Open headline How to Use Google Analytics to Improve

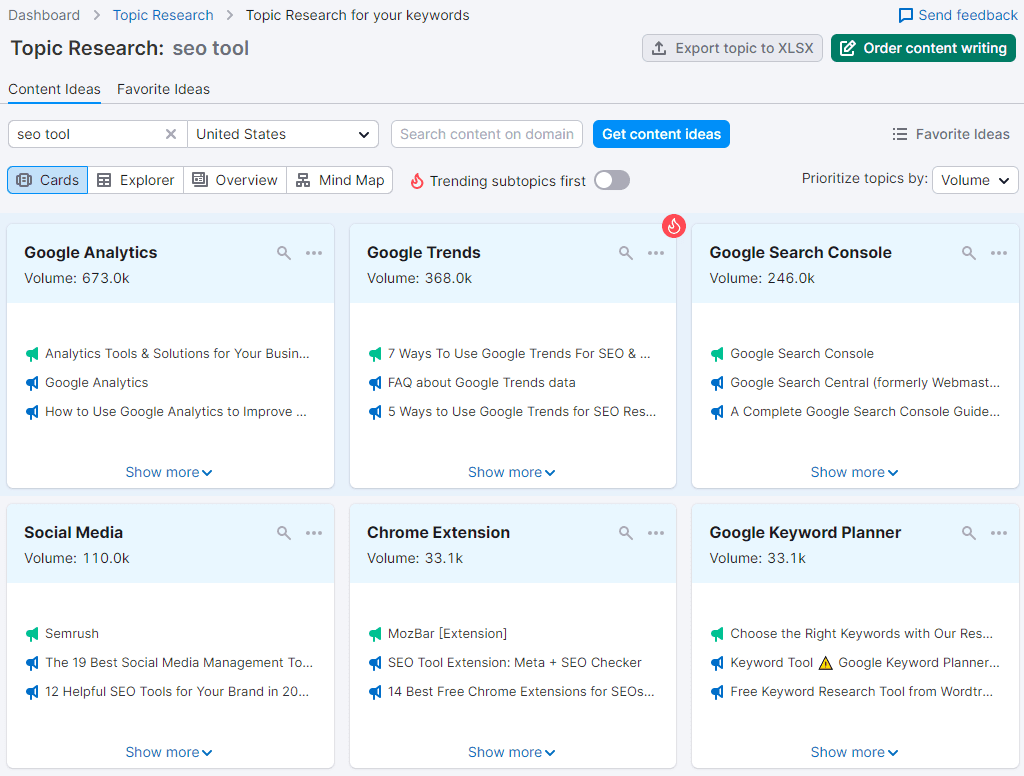176,412
